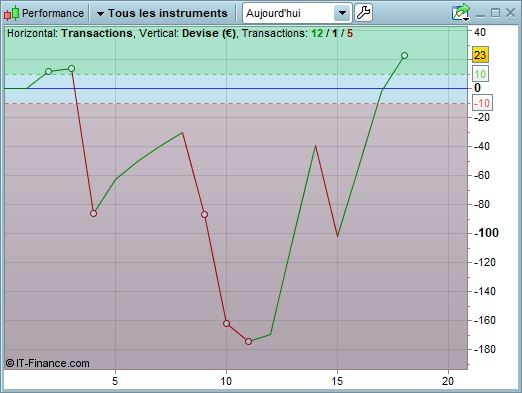522x393 pixels.
Task: Click the 5 losing transactions count
Action: [350, 33]
